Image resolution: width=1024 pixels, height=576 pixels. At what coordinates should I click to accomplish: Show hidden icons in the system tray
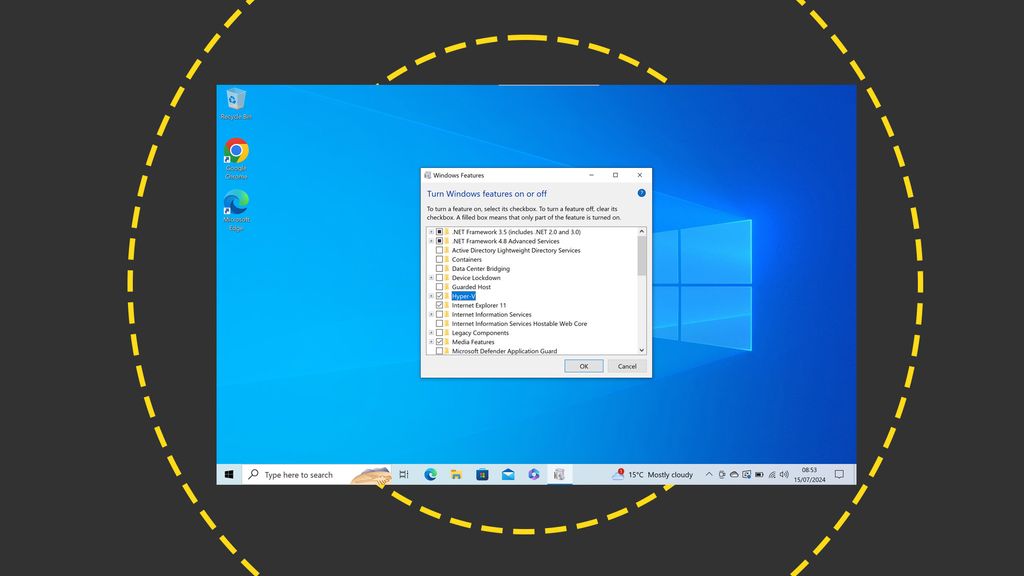pyautogui.click(x=708, y=474)
